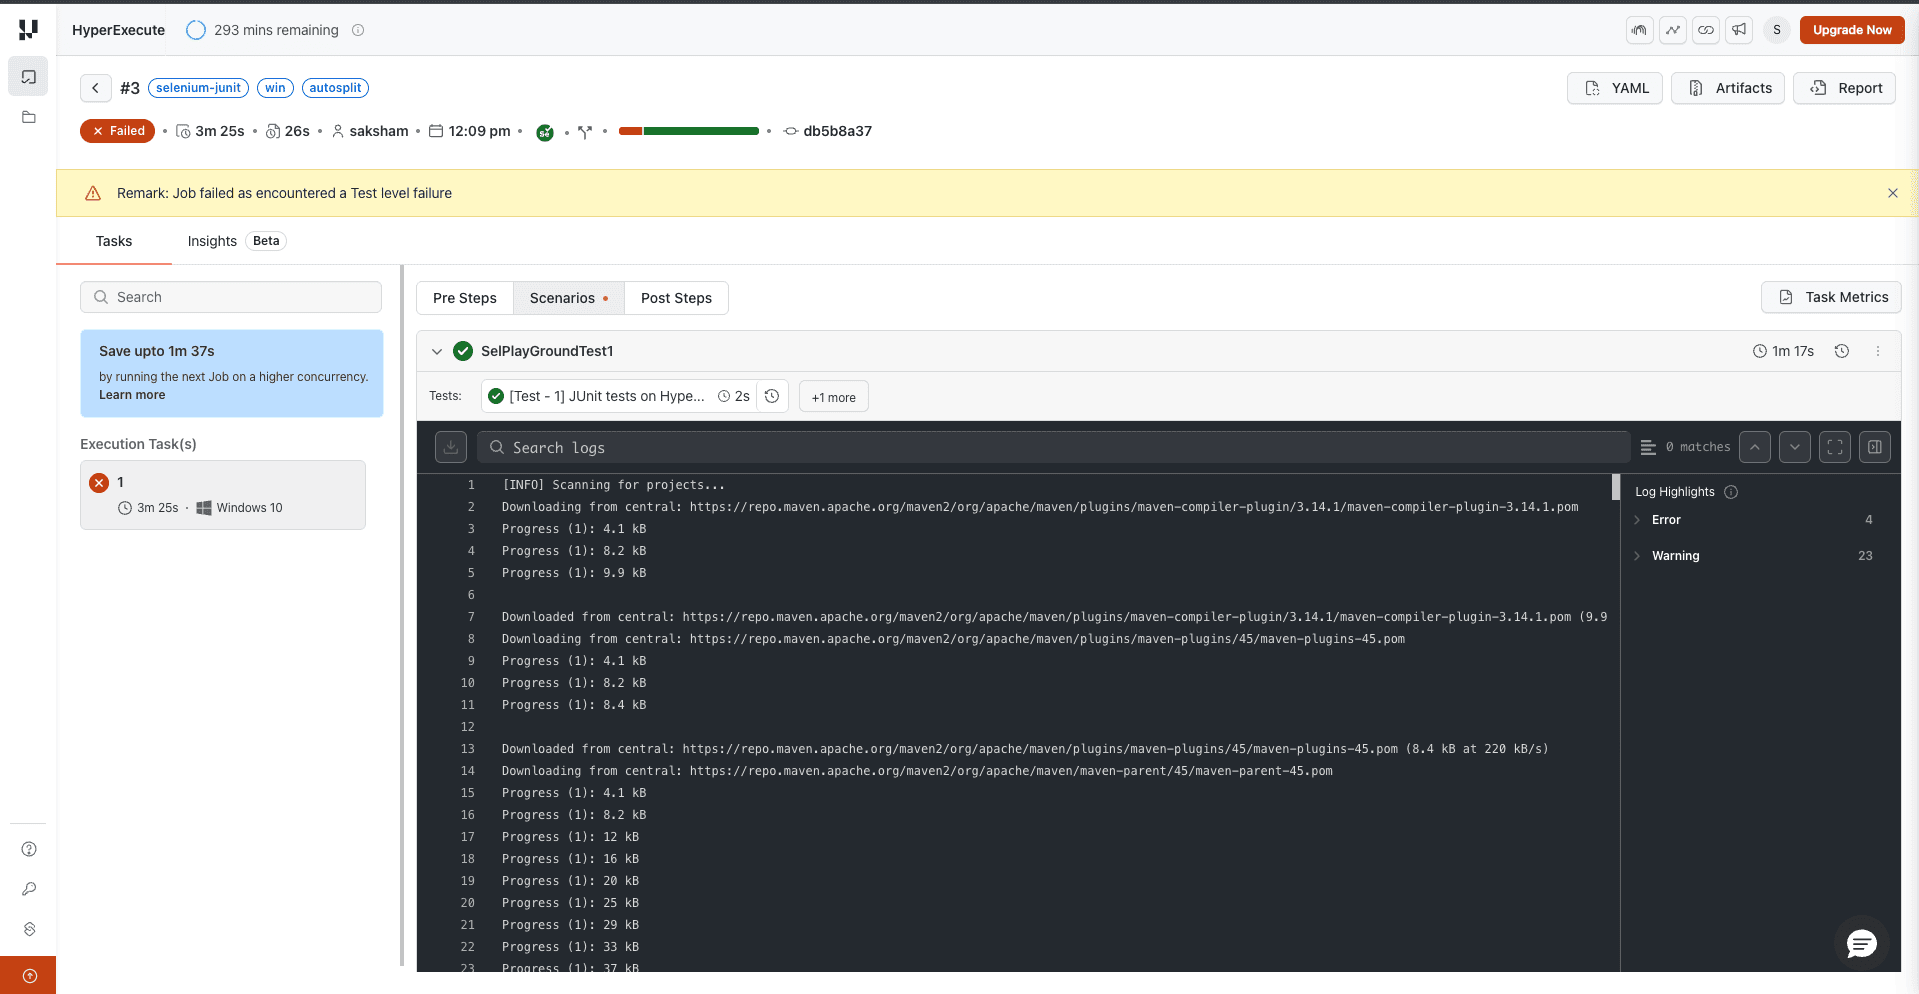
Task: Open Task Metrics
Action: (x=1831, y=297)
